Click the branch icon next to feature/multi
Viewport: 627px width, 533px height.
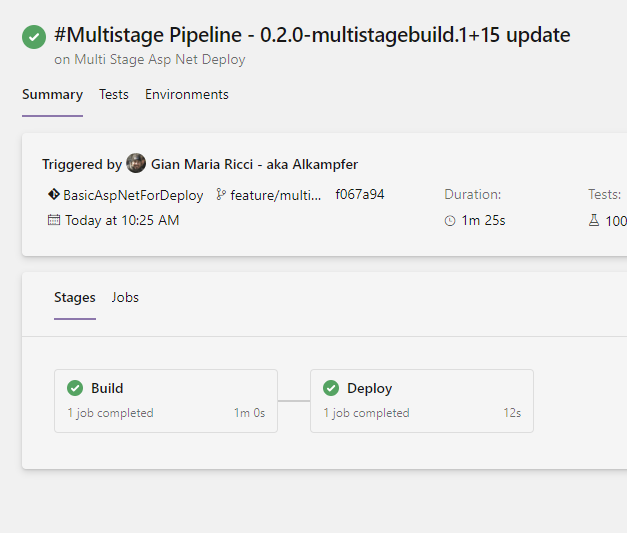pyautogui.click(x=221, y=195)
